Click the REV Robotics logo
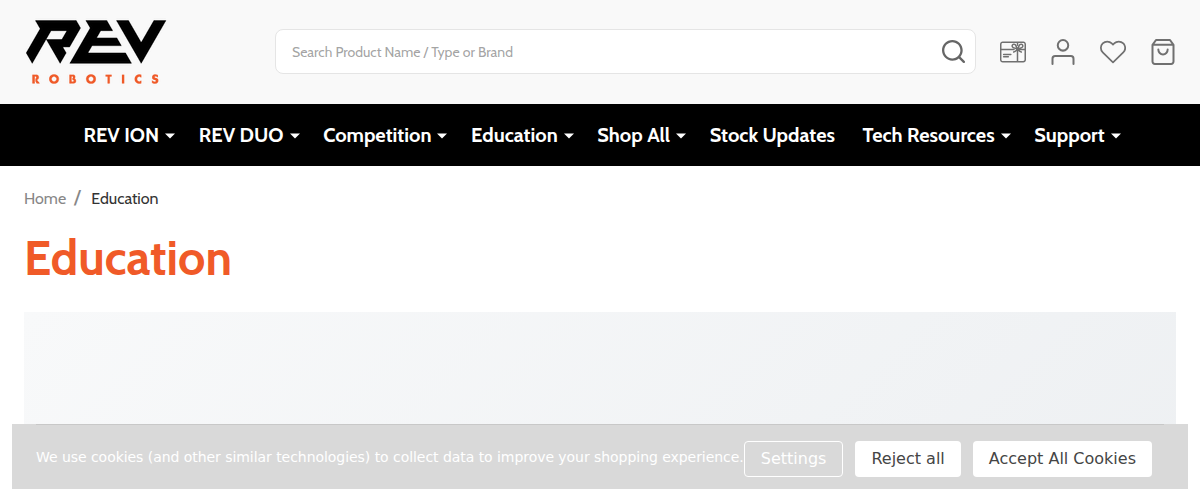 96,52
